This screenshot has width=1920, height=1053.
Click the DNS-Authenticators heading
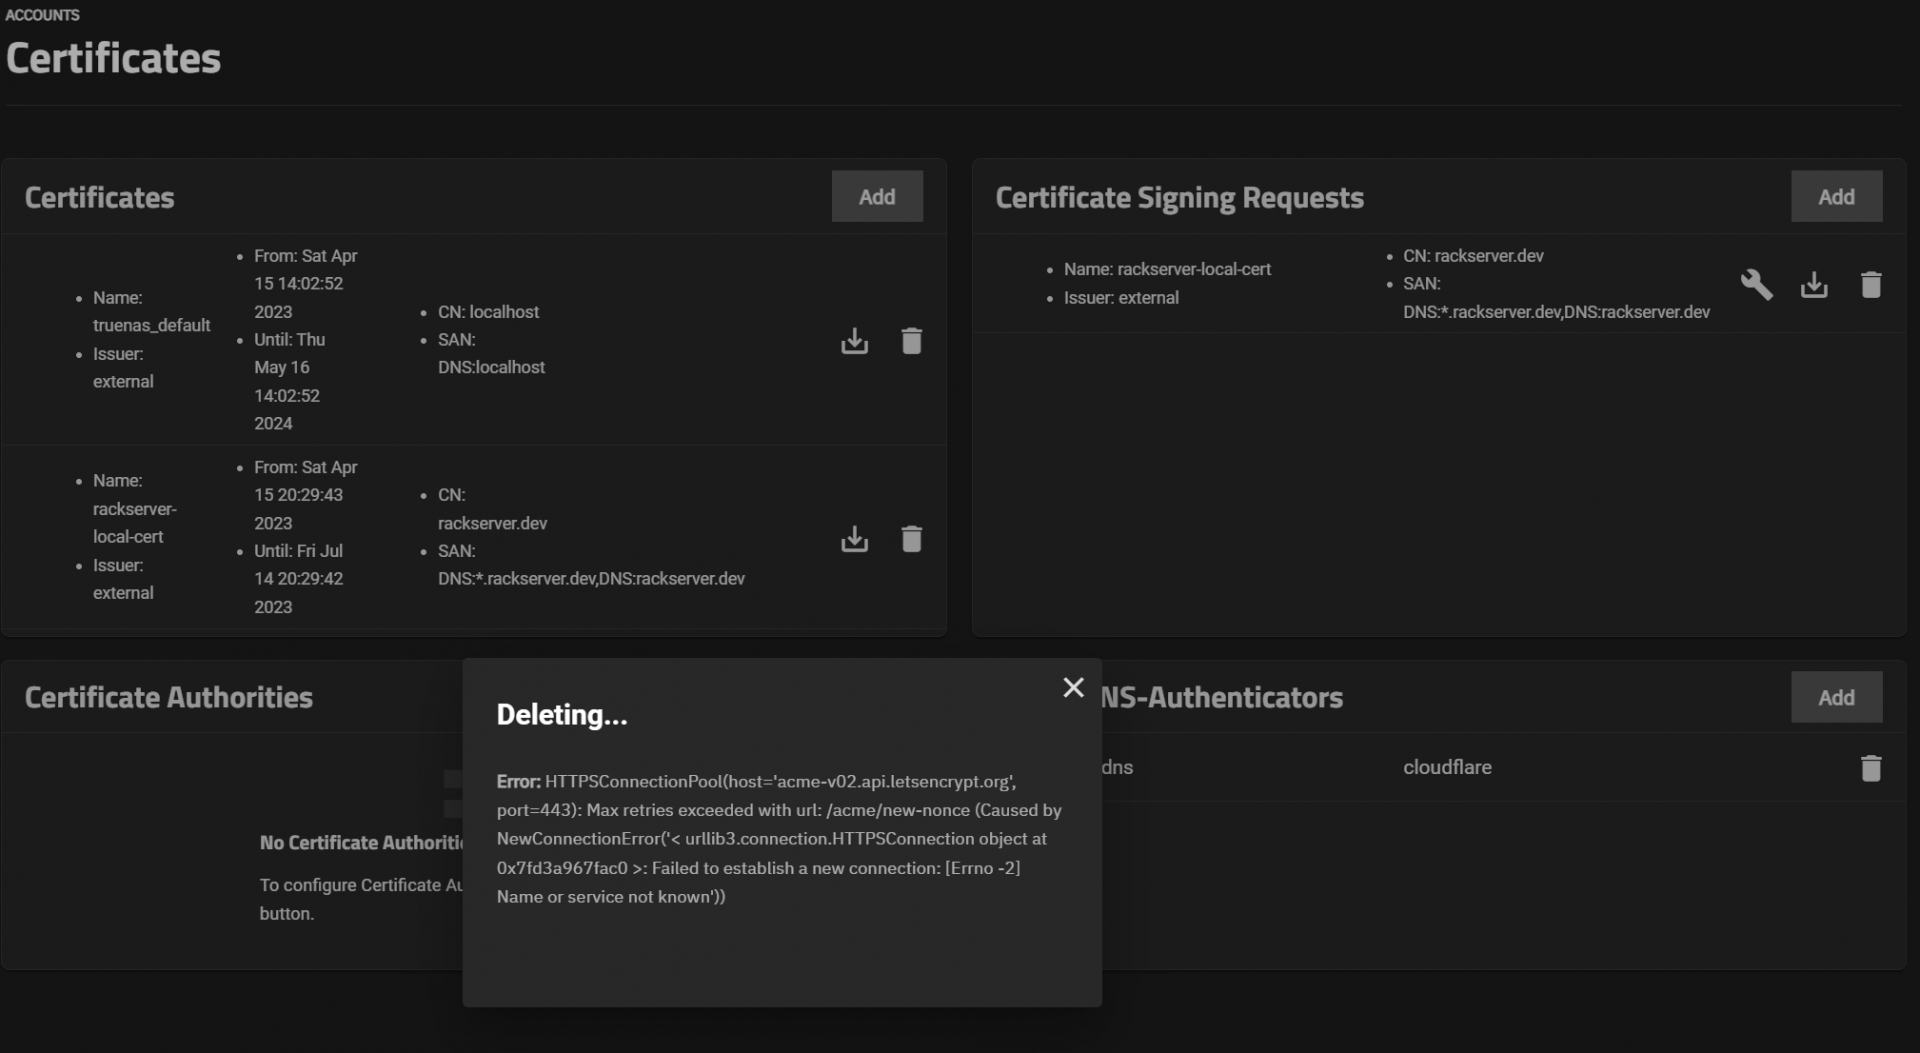[1222, 697]
